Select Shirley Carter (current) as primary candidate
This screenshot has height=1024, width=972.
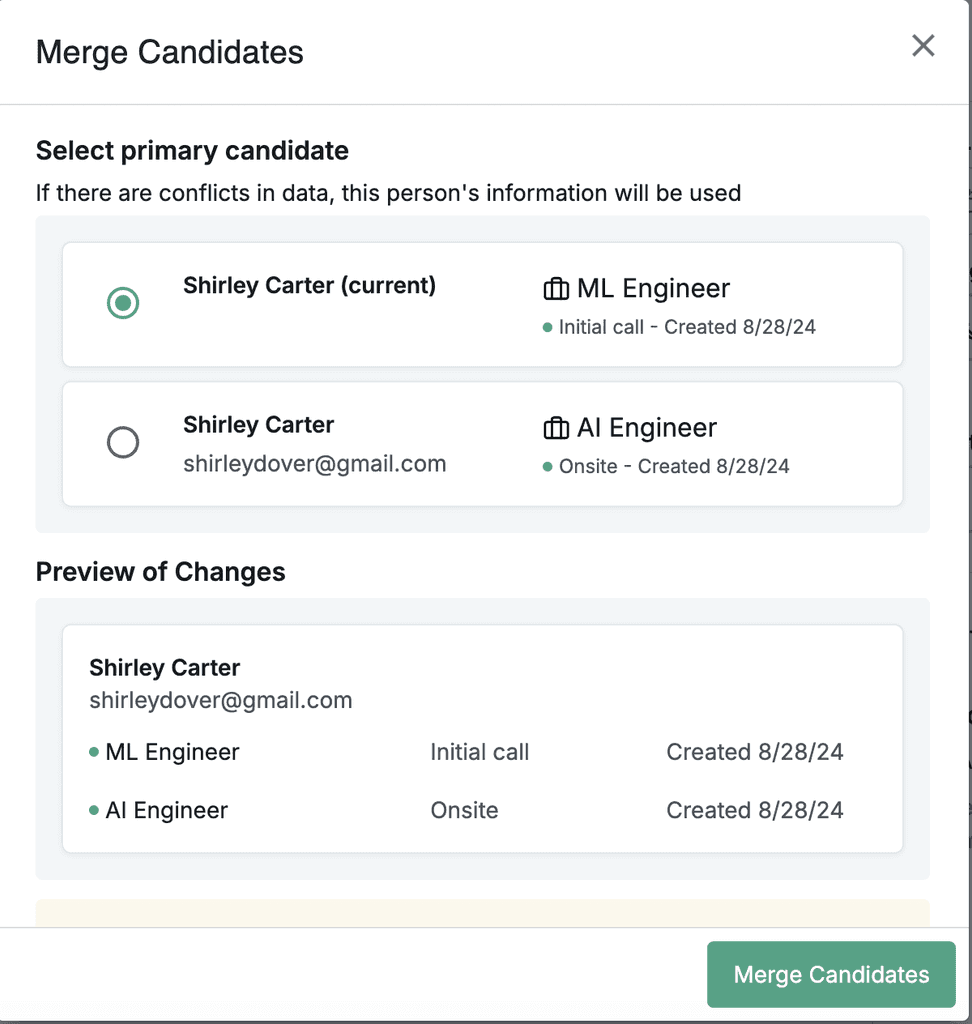point(122,303)
